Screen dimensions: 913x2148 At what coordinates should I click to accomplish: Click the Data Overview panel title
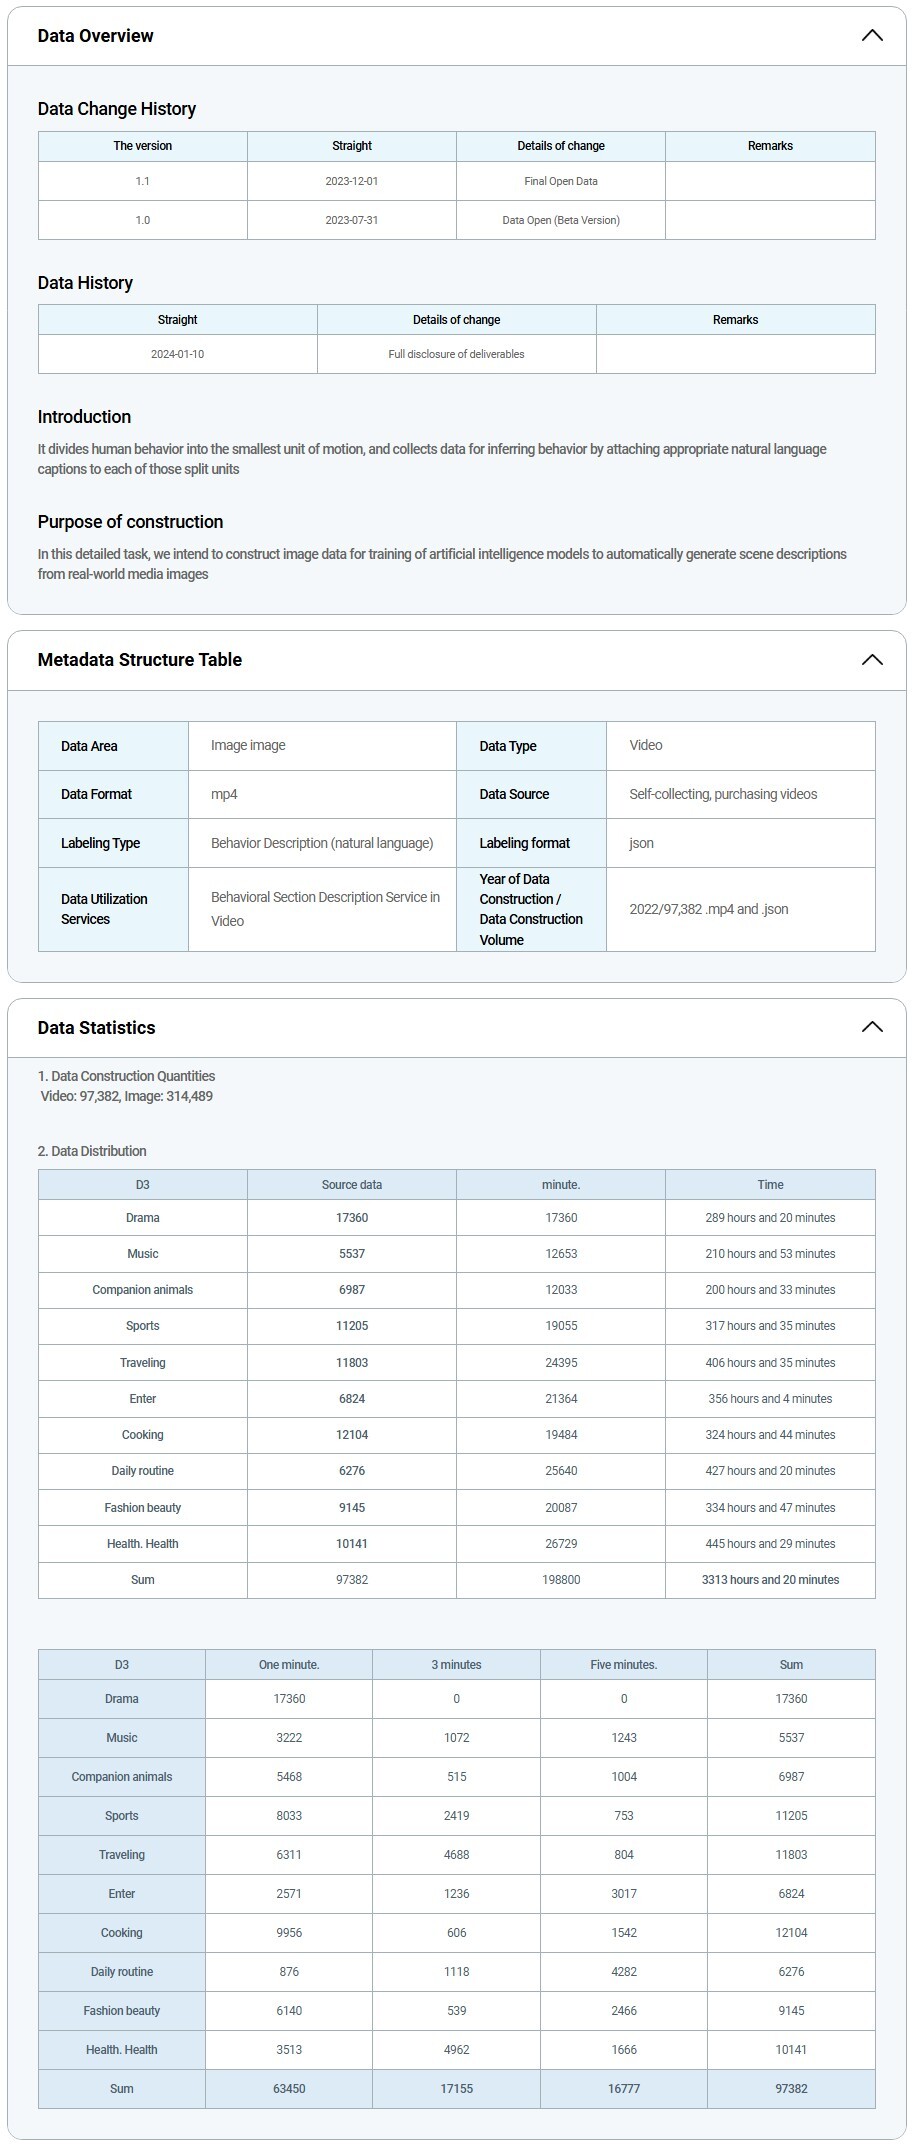click(x=95, y=36)
